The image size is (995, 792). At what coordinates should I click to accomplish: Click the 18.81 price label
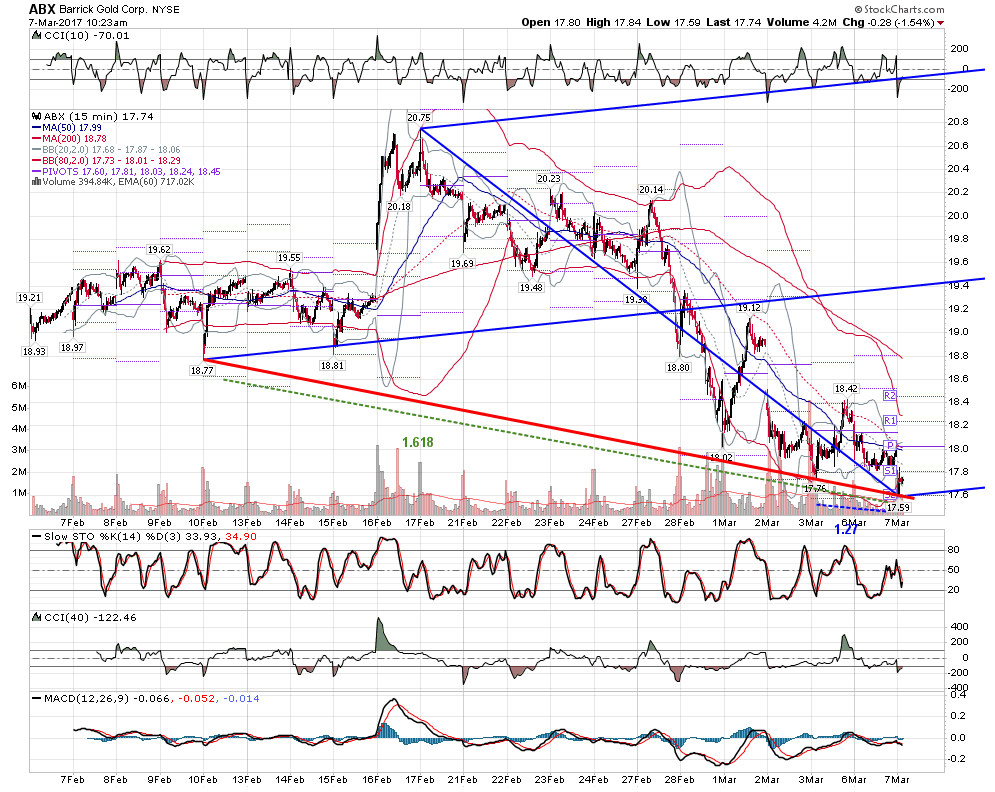point(332,366)
